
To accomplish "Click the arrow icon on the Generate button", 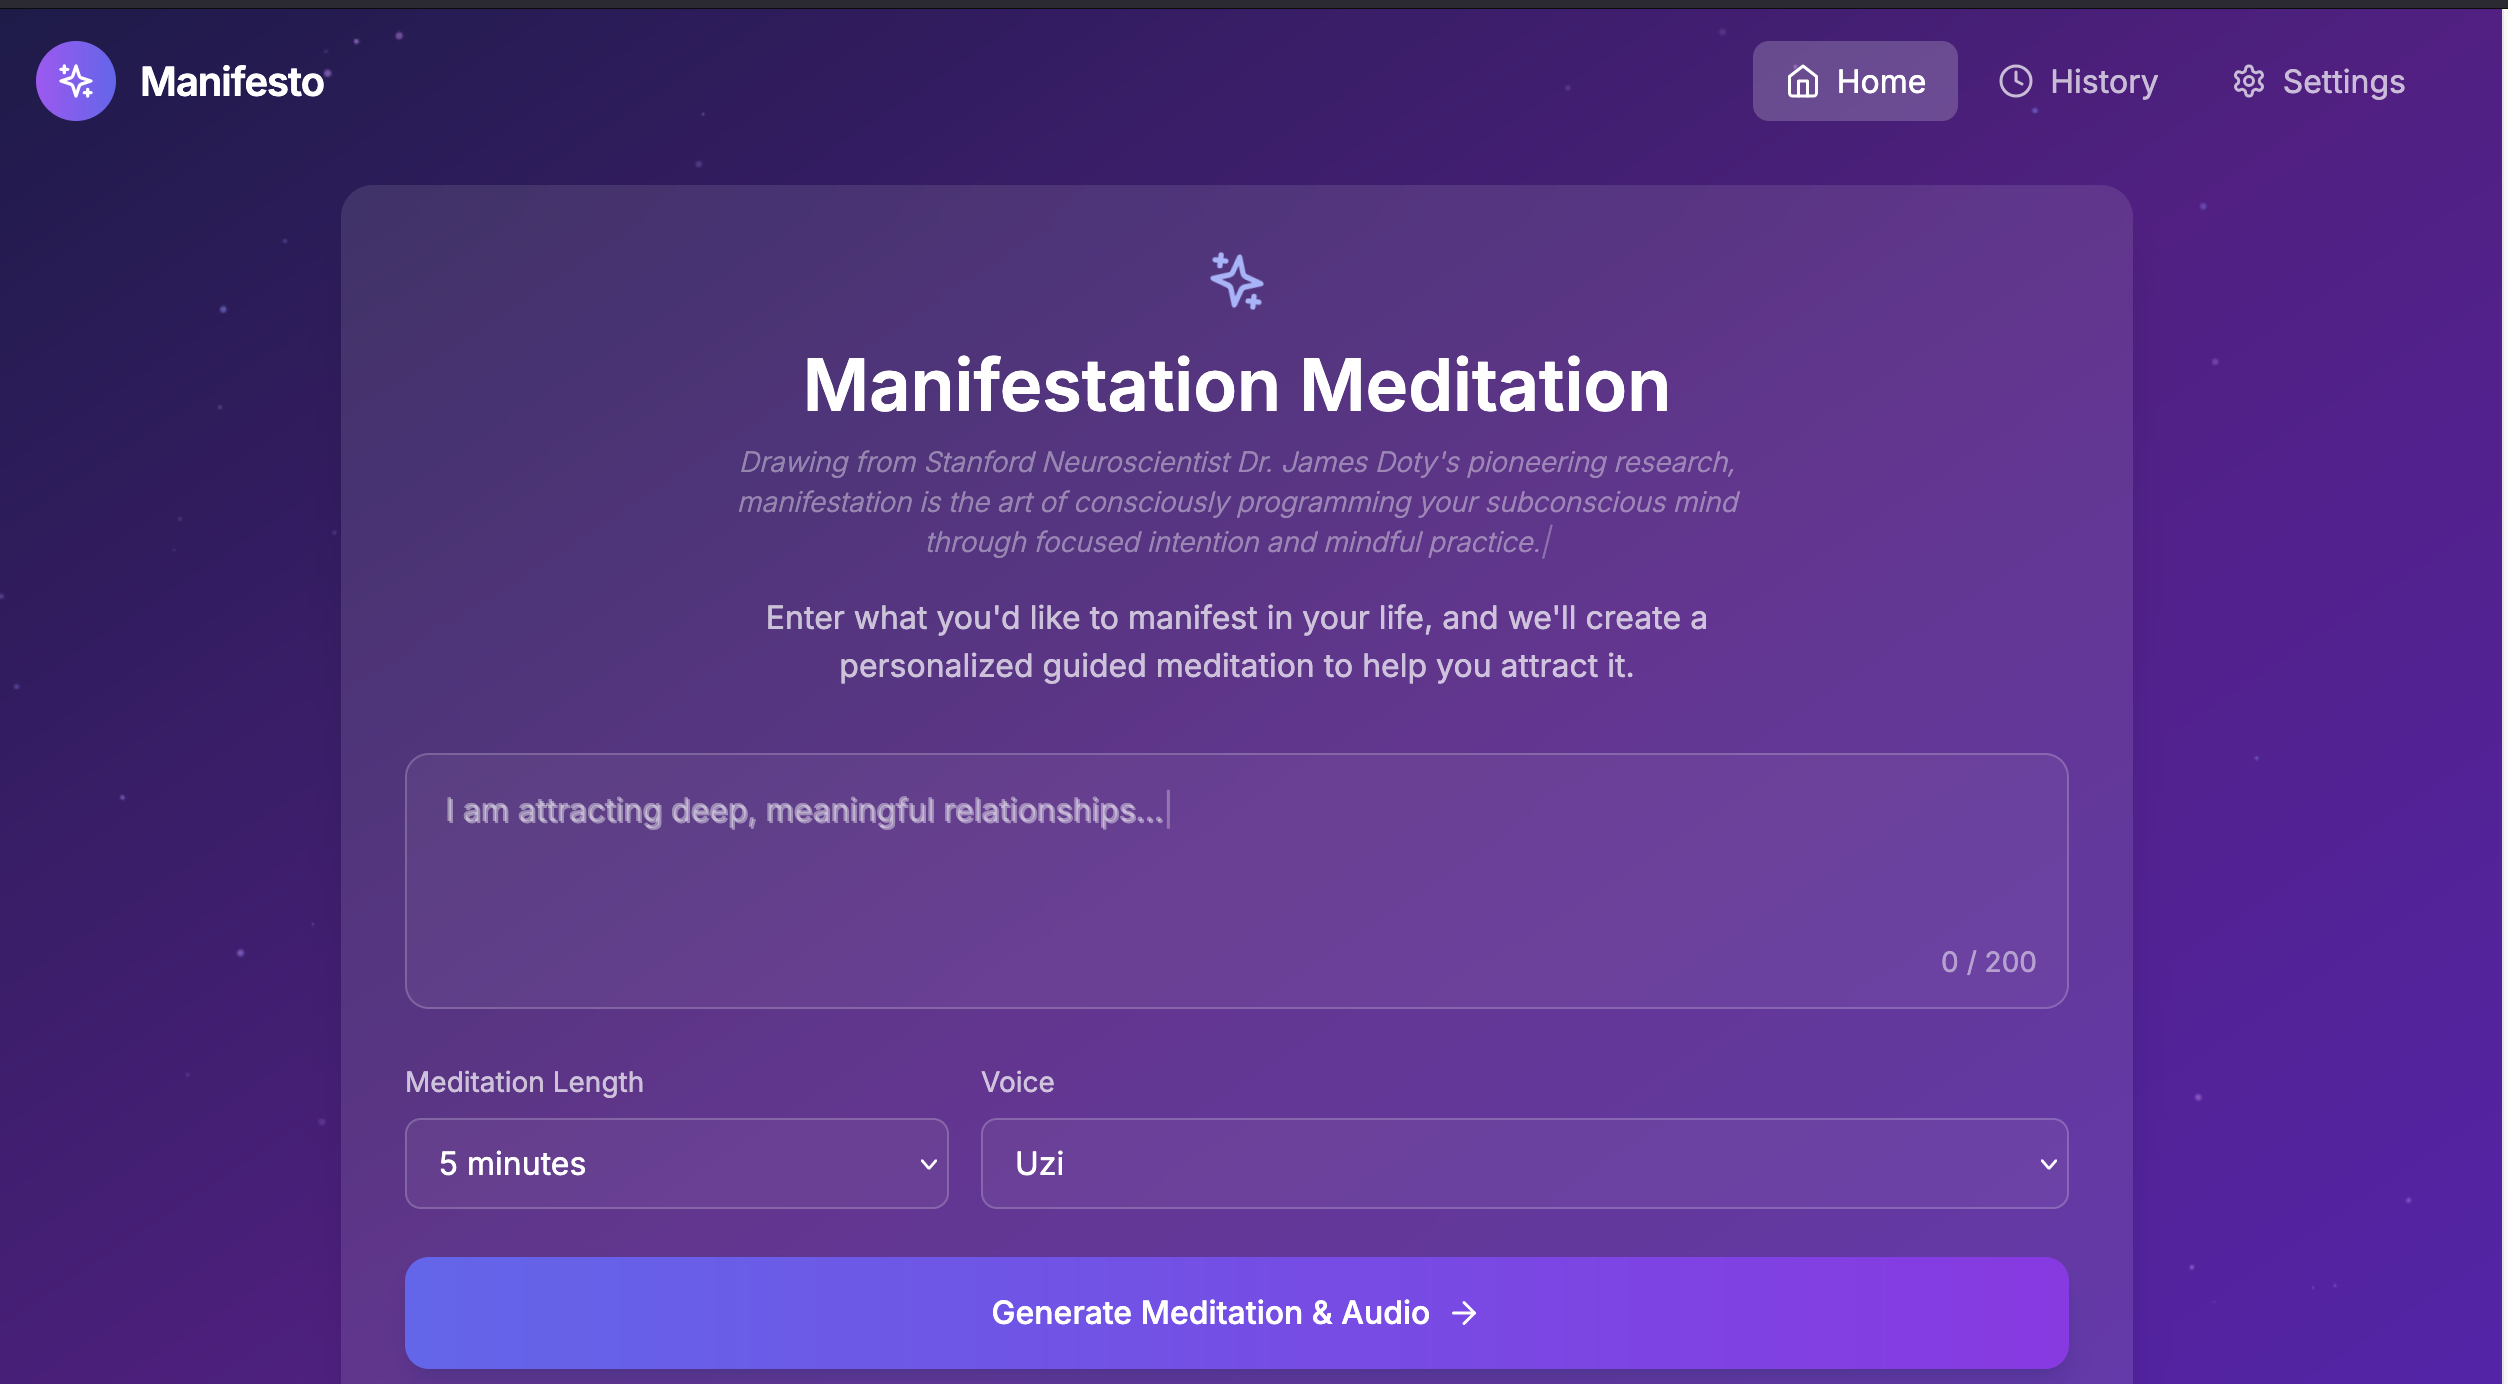I will 1464,1313.
